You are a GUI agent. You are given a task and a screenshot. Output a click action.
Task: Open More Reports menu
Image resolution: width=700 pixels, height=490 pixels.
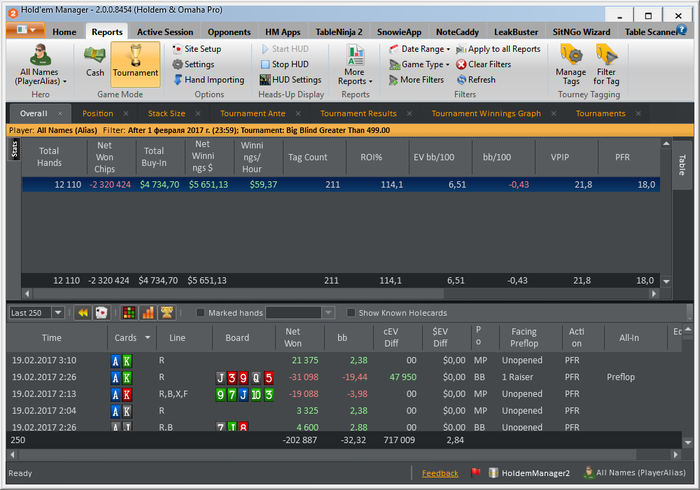[355, 65]
